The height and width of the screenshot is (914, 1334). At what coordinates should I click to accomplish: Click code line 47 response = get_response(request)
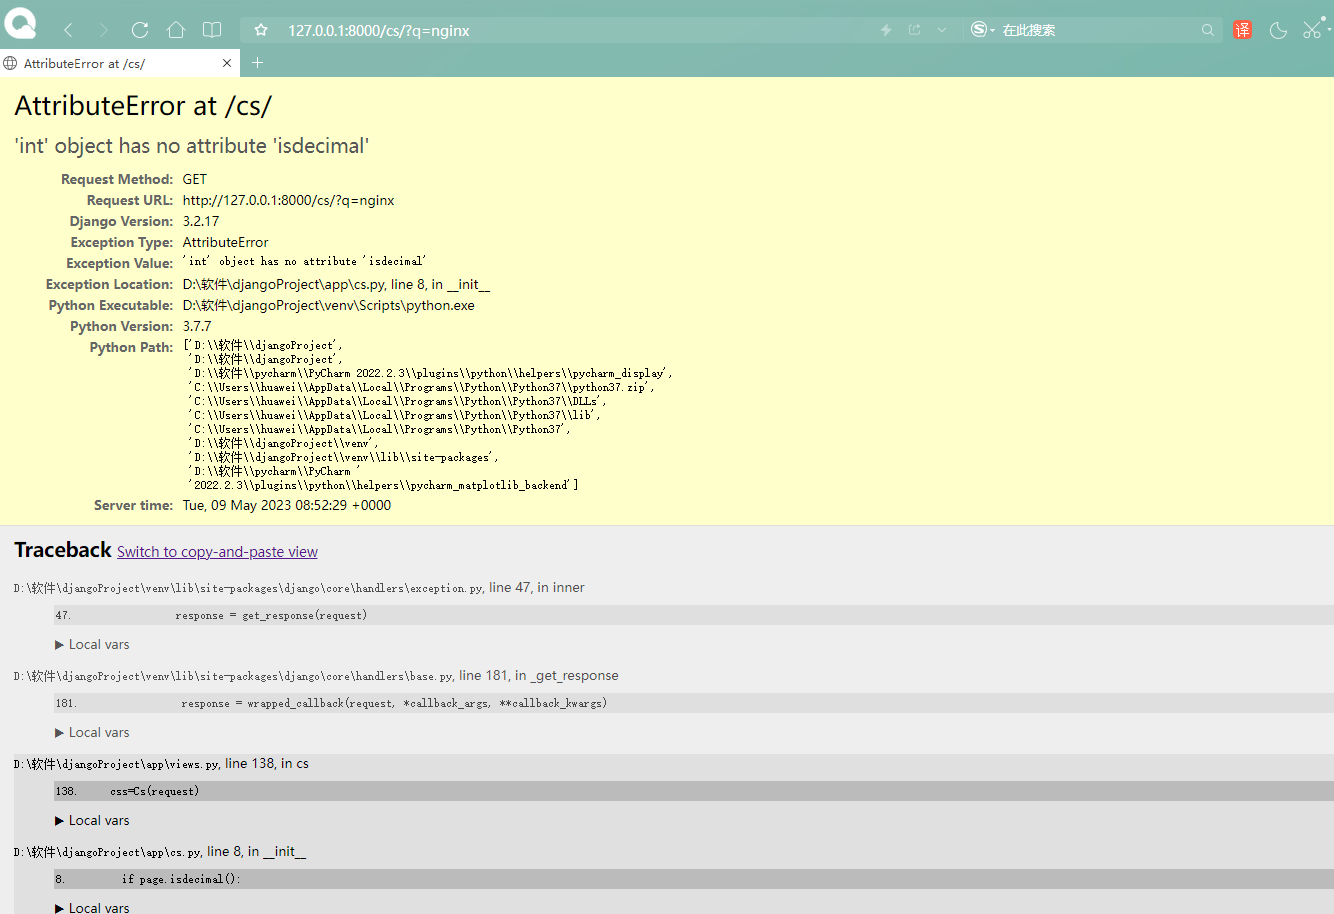694,615
